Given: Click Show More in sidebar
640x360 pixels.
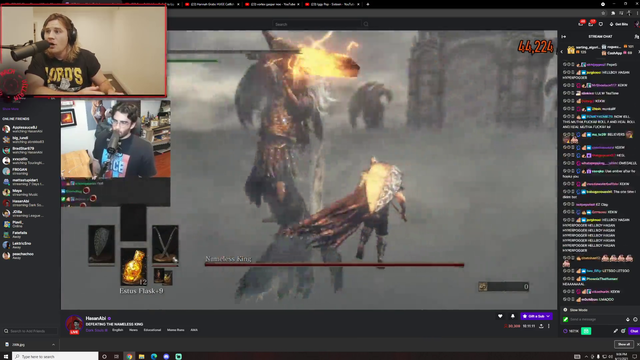Looking at the screenshot, I should click(10, 109).
